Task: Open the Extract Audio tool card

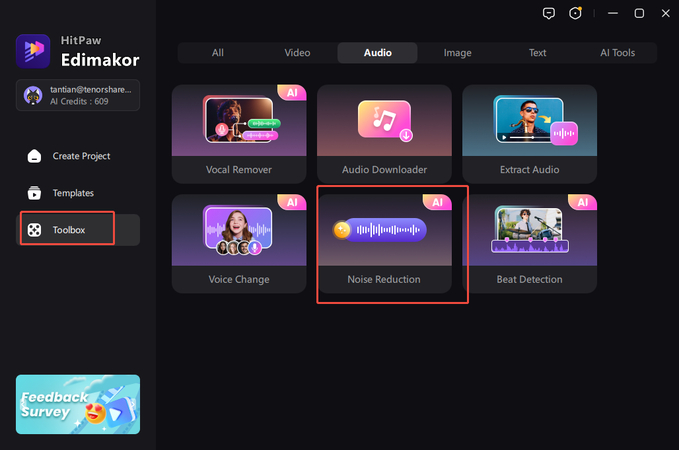Action: tap(530, 134)
